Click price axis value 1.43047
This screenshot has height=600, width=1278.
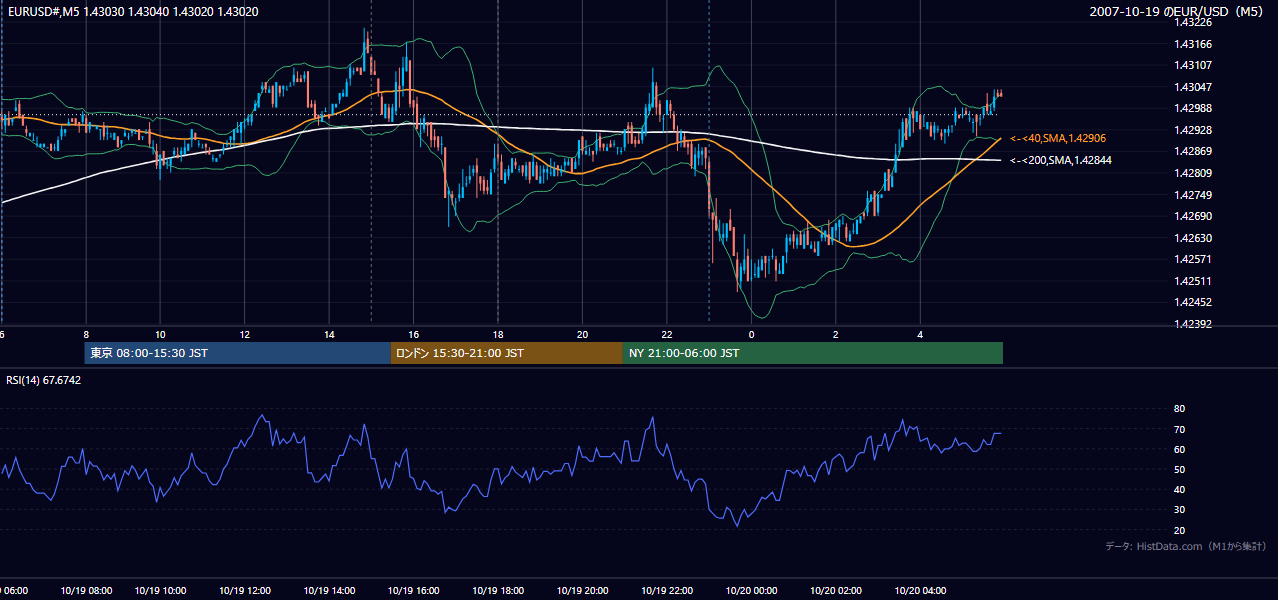tap(1193, 87)
